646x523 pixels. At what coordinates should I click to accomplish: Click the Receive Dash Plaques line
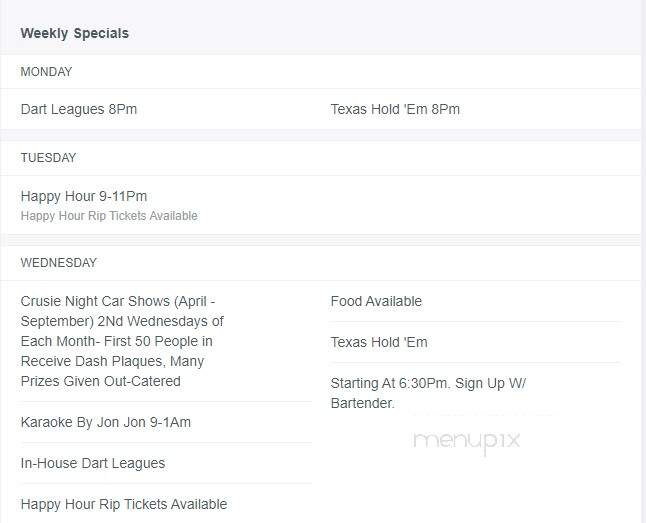(x=112, y=361)
